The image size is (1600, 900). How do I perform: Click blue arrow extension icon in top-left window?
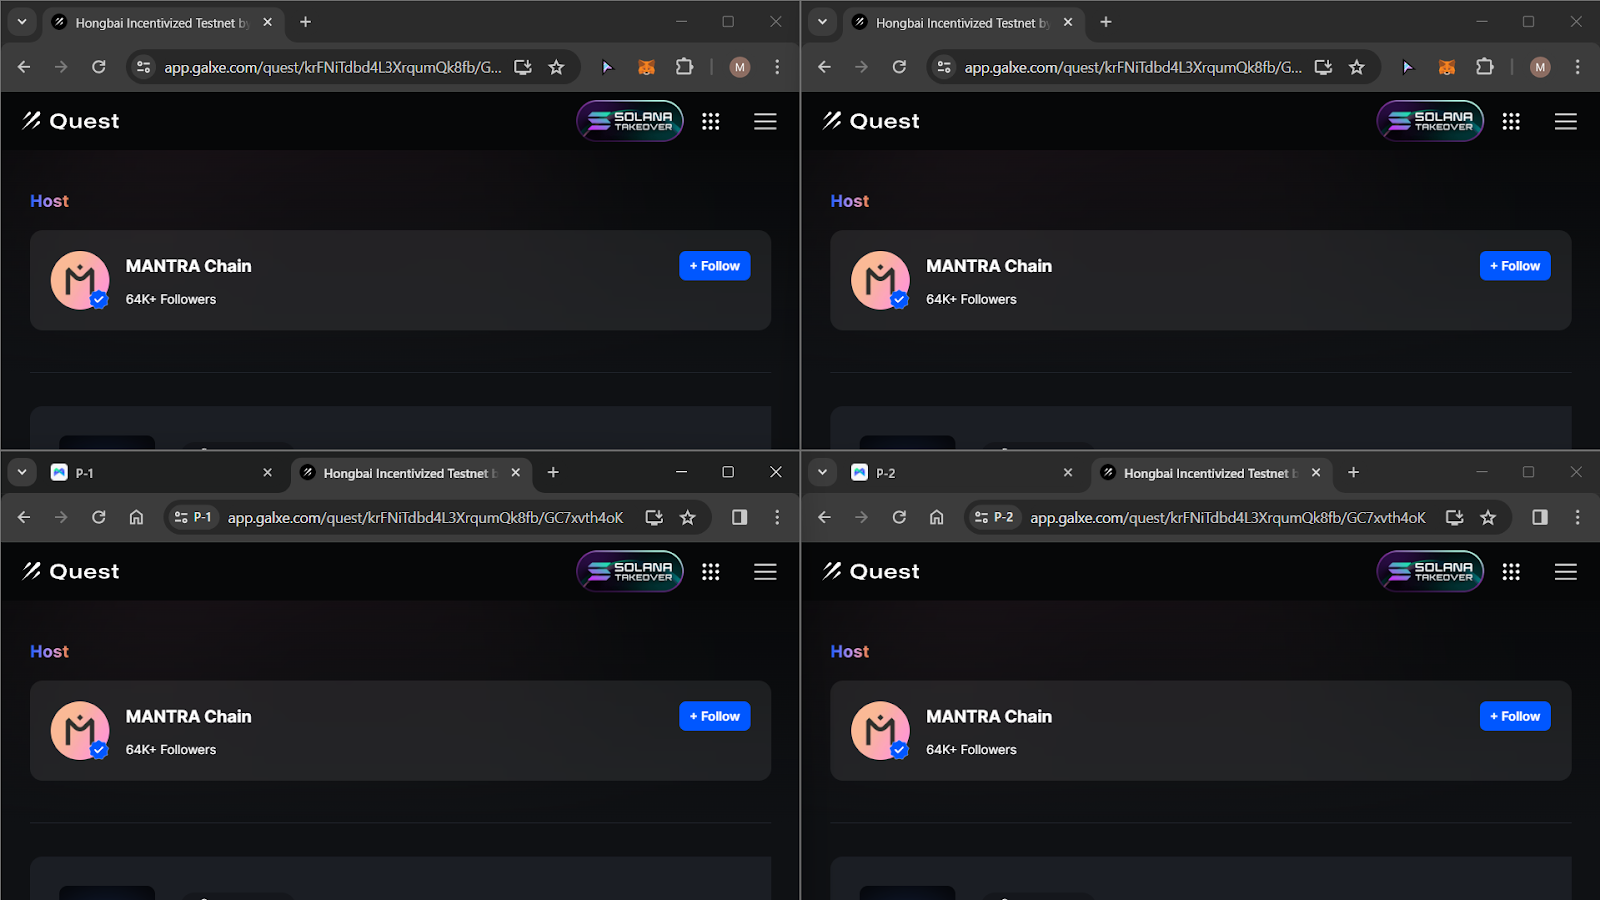point(607,67)
